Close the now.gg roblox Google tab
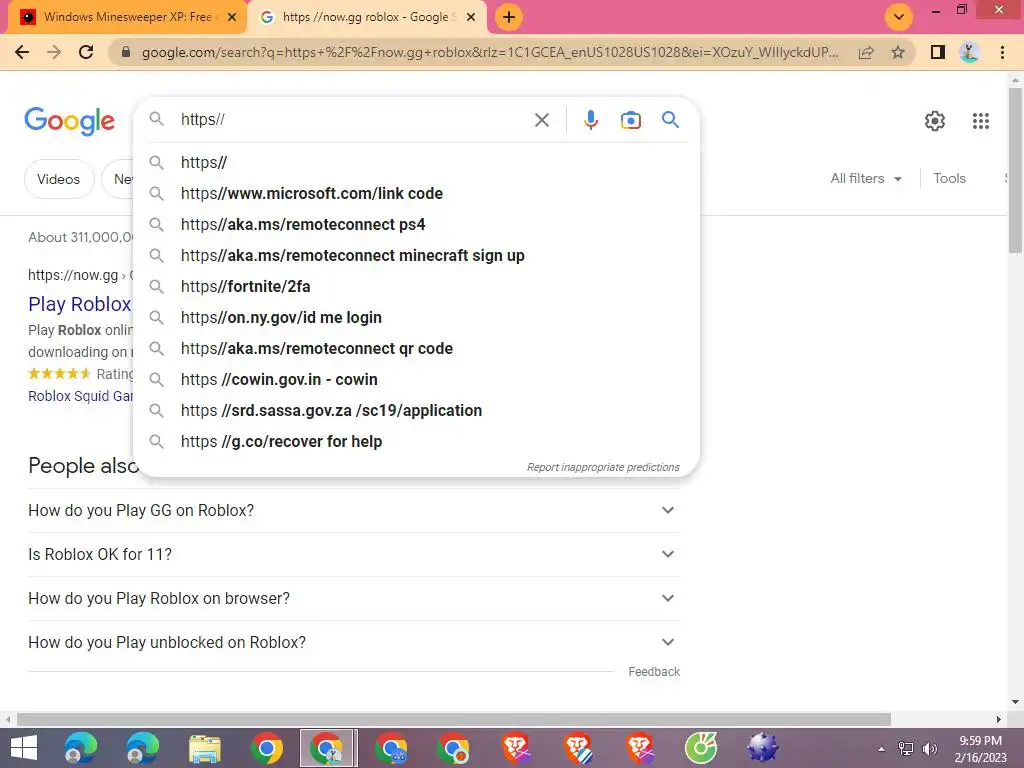The height and width of the screenshot is (768, 1024). [x=471, y=17]
